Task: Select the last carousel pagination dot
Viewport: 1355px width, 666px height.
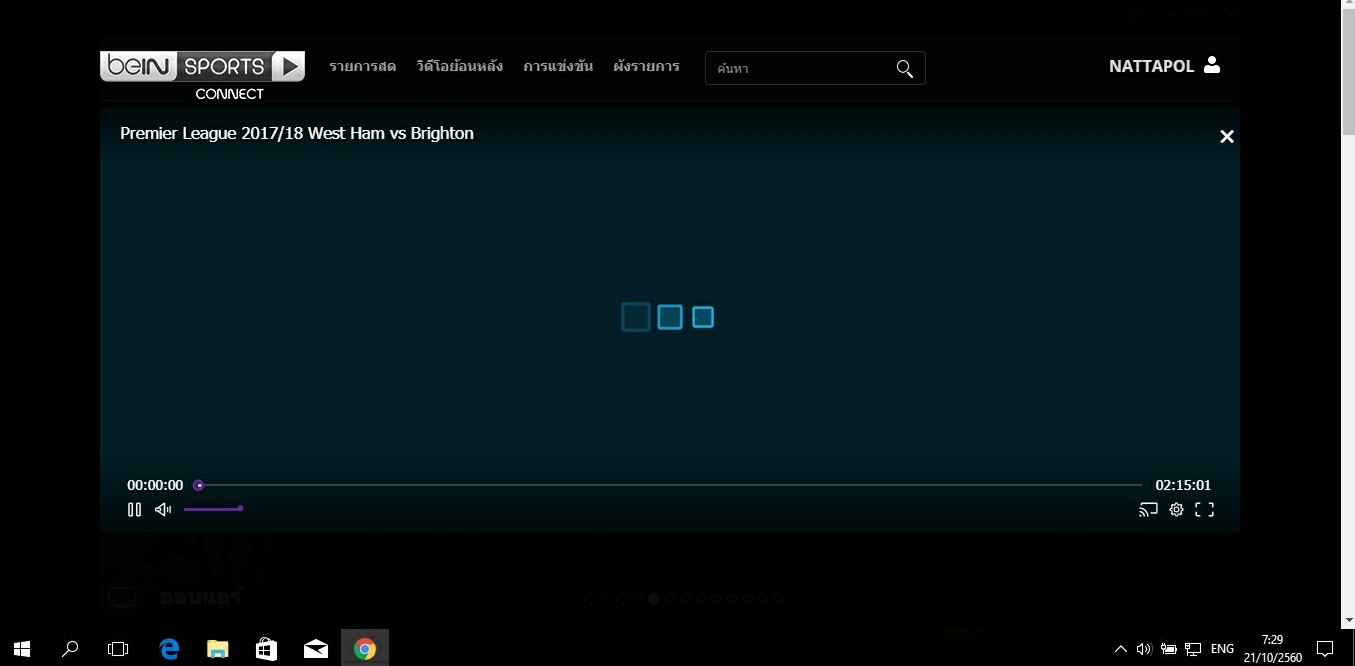Action: pyautogui.click(x=779, y=599)
